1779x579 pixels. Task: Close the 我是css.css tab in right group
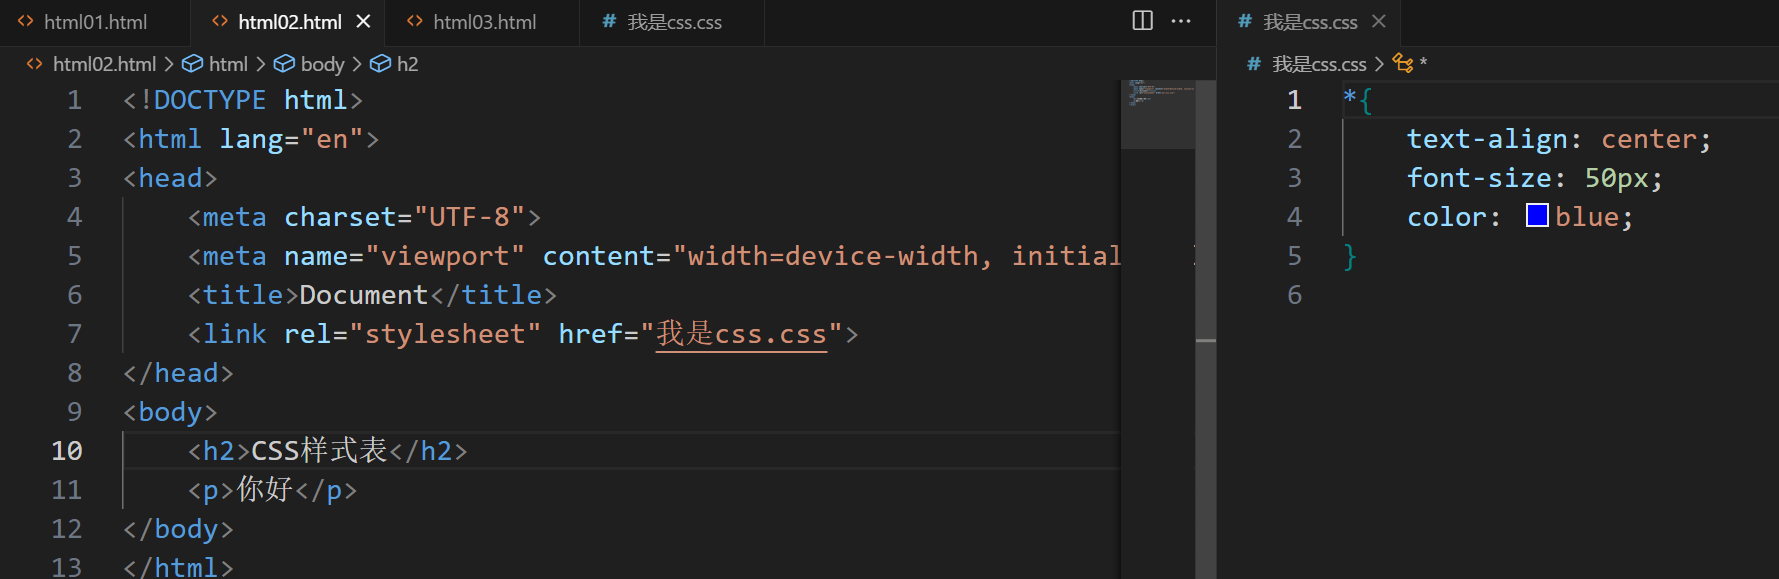(x=1379, y=21)
